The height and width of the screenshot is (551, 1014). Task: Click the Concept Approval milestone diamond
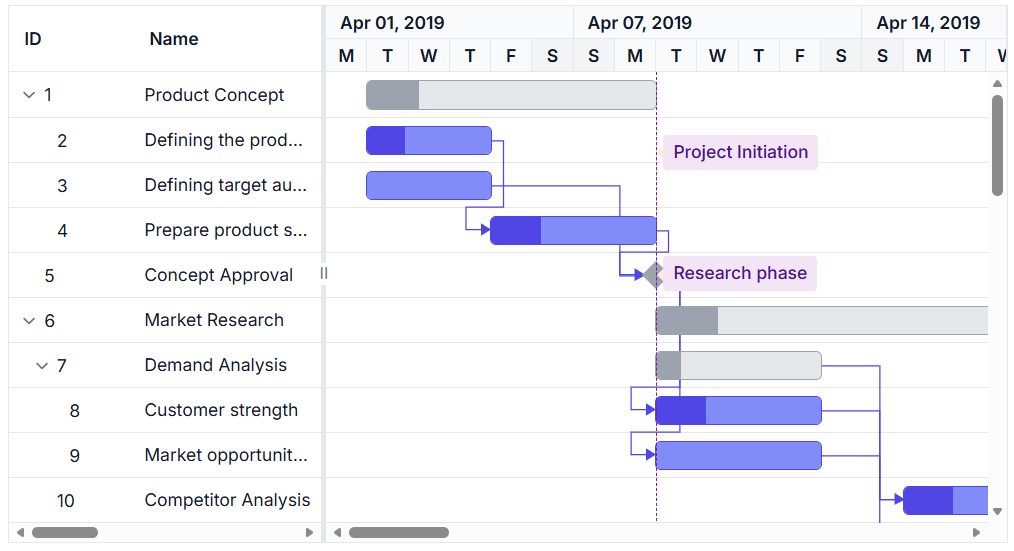point(654,276)
